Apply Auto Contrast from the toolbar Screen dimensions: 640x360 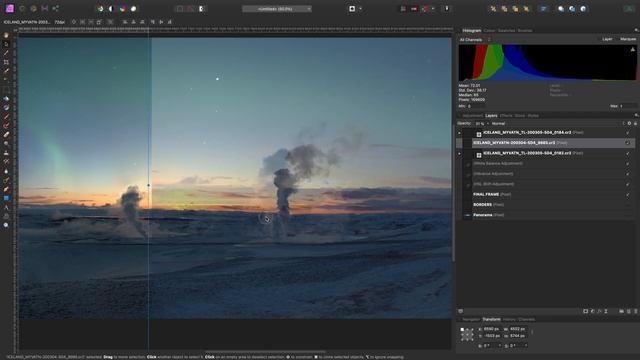pyautogui.click(x=111, y=9)
